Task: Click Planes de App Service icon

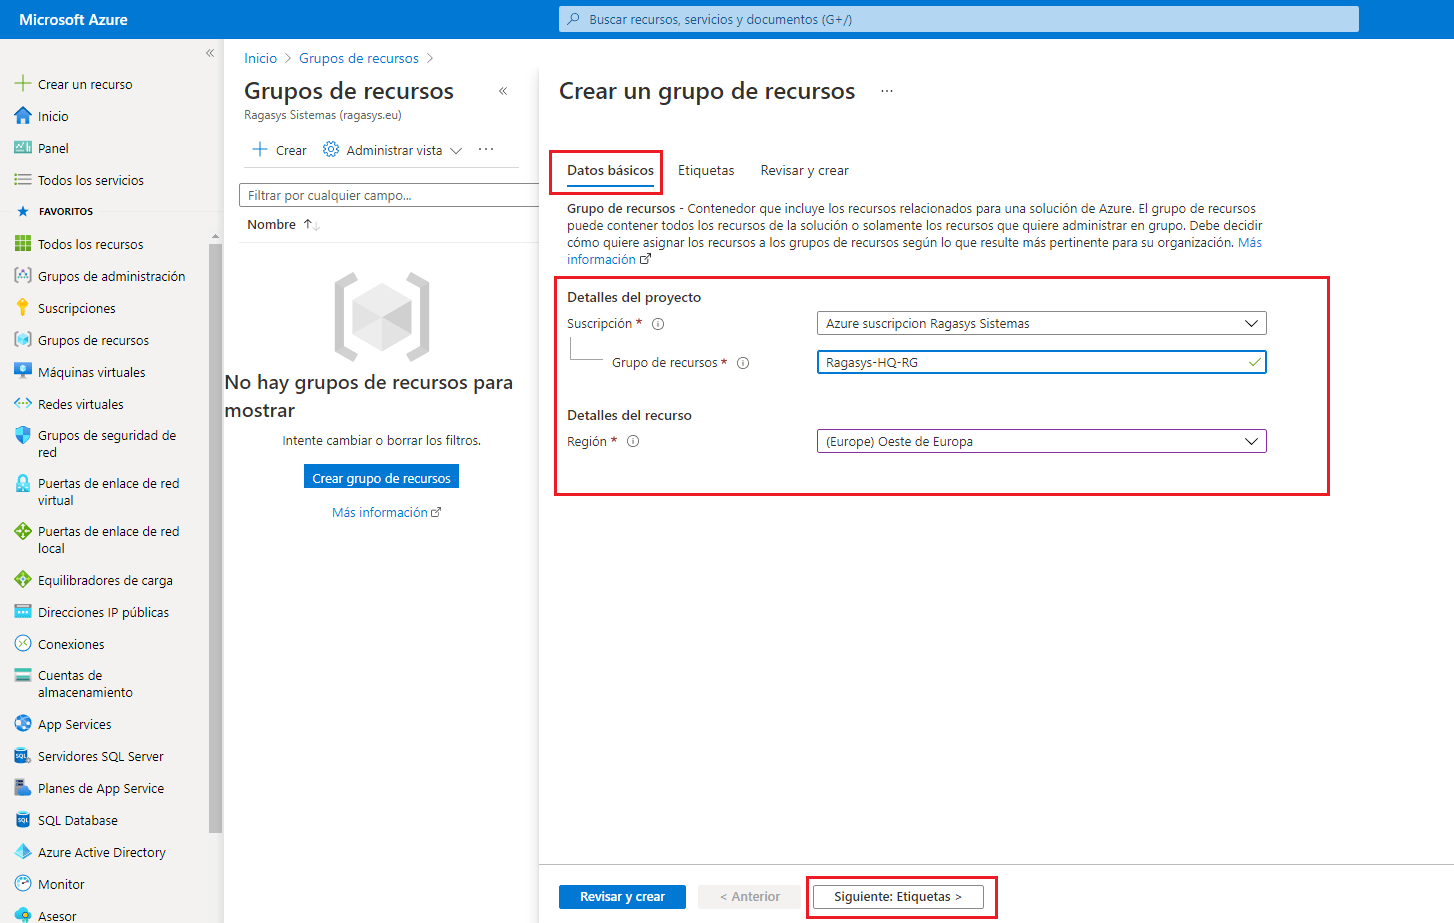Action: 23,787
